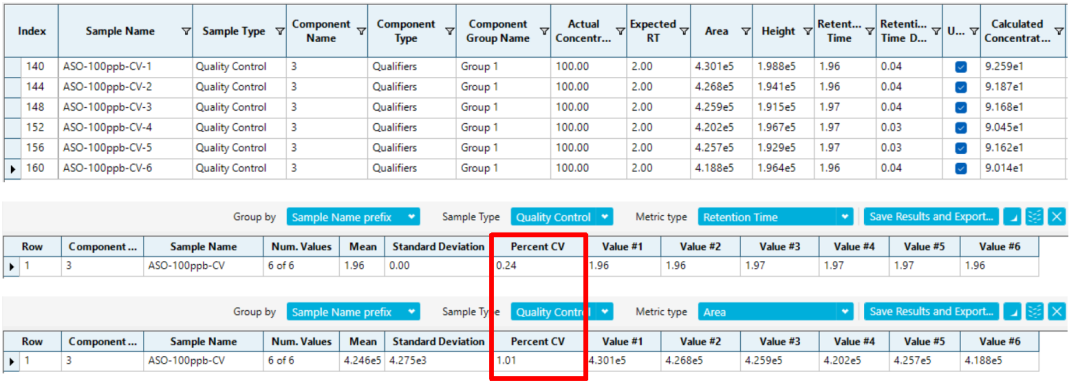This screenshot has height=383, width=1080.
Task: Click Num. Values header in Area statistics table
Action: pos(301,342)
